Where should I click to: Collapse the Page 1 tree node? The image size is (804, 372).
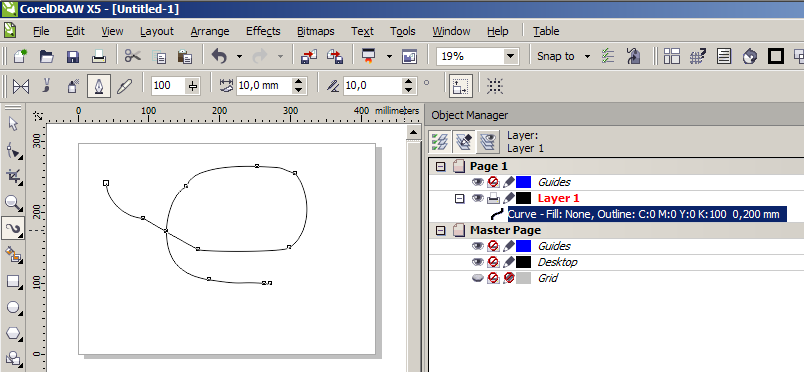click(x=440, y=166)
